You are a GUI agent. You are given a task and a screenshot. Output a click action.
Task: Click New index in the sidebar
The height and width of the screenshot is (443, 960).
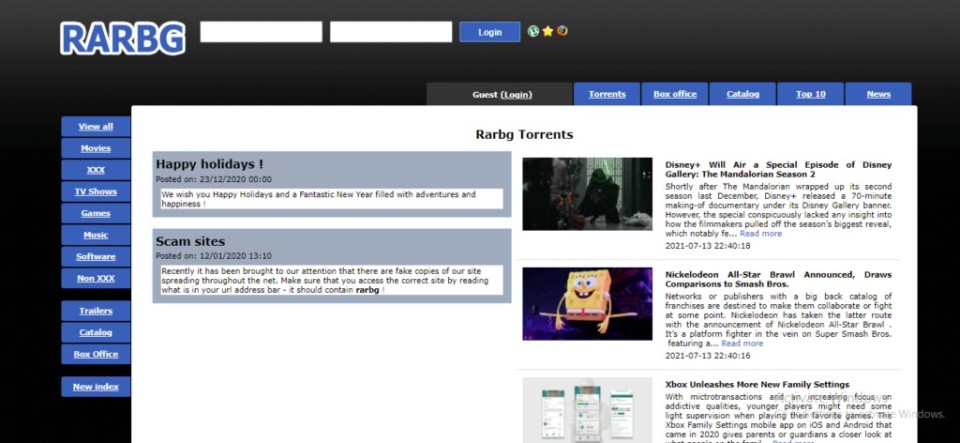(96, 387)
